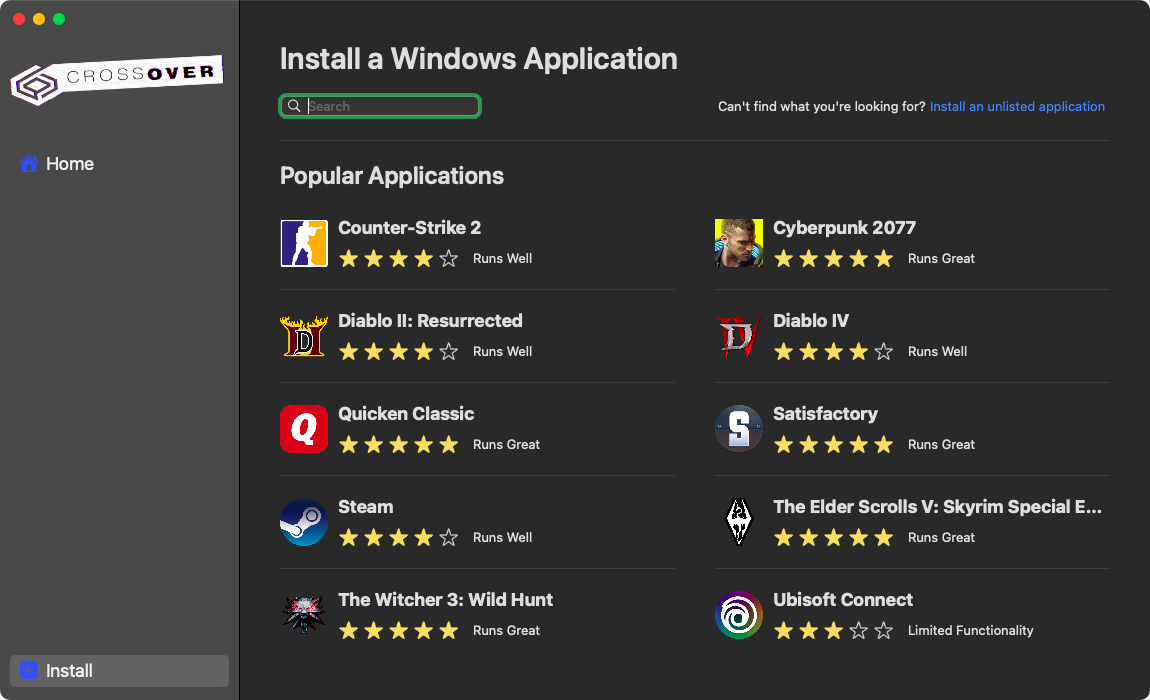The image size is (1150, 700).
Task: Click the Cyberpunk 2077 character icon
Action: tap(739, 243)
